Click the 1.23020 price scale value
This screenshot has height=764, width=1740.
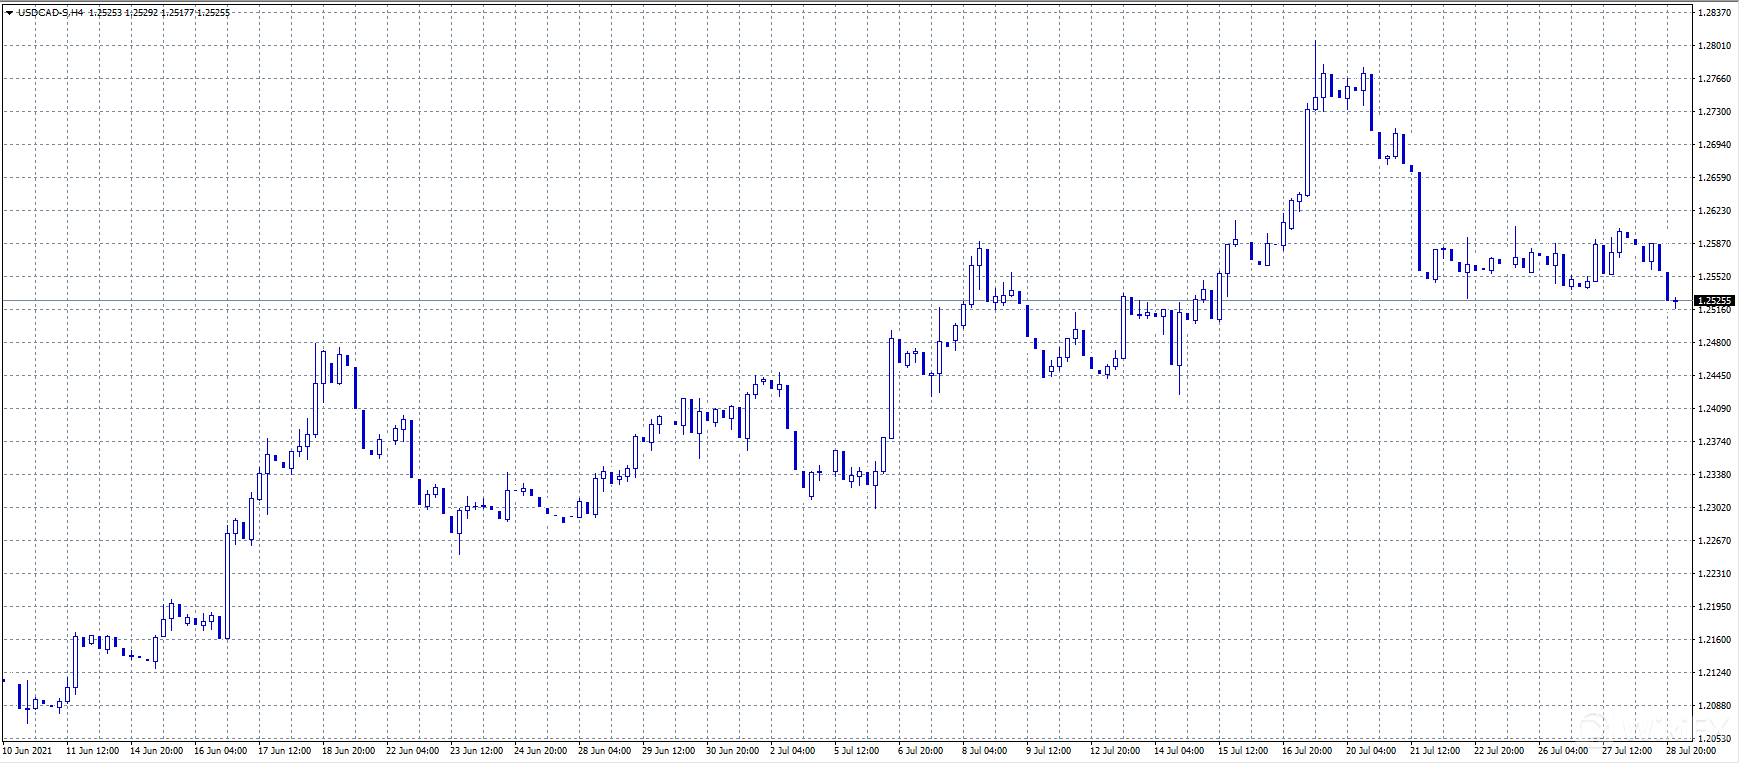tap(1714, 508)
